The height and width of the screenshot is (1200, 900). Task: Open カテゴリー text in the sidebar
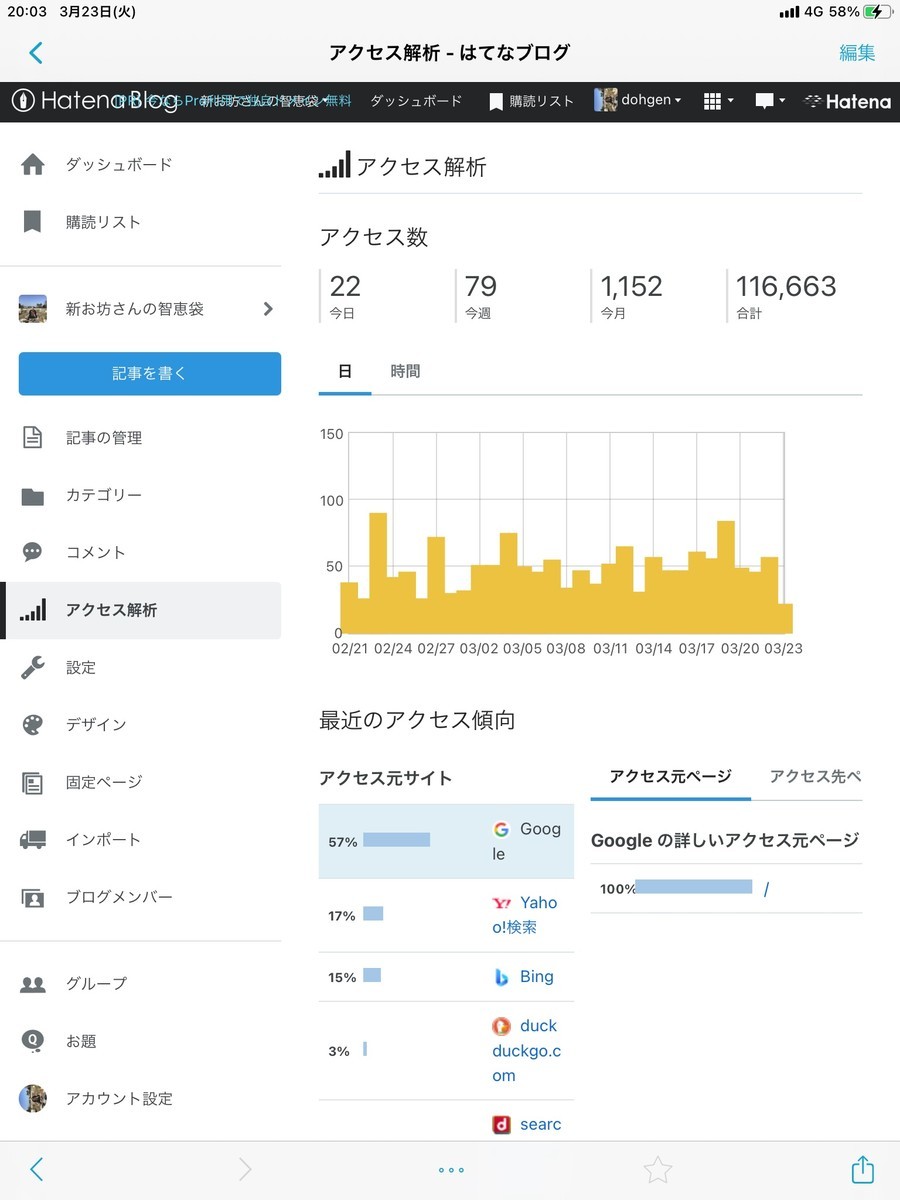point(104,495)
